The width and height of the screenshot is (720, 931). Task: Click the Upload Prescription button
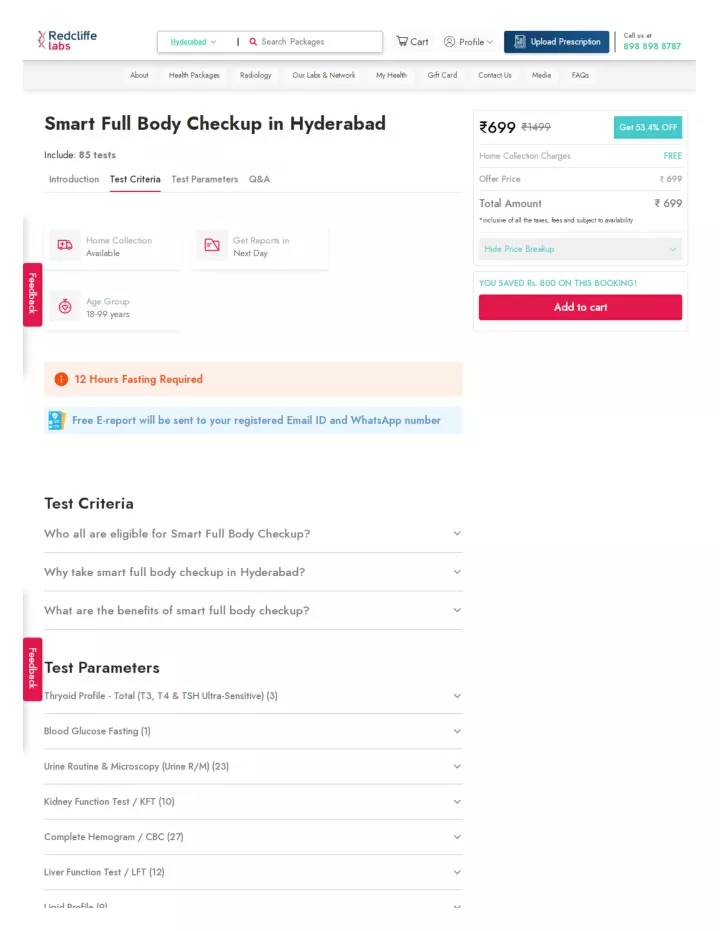tap(556, 42)
